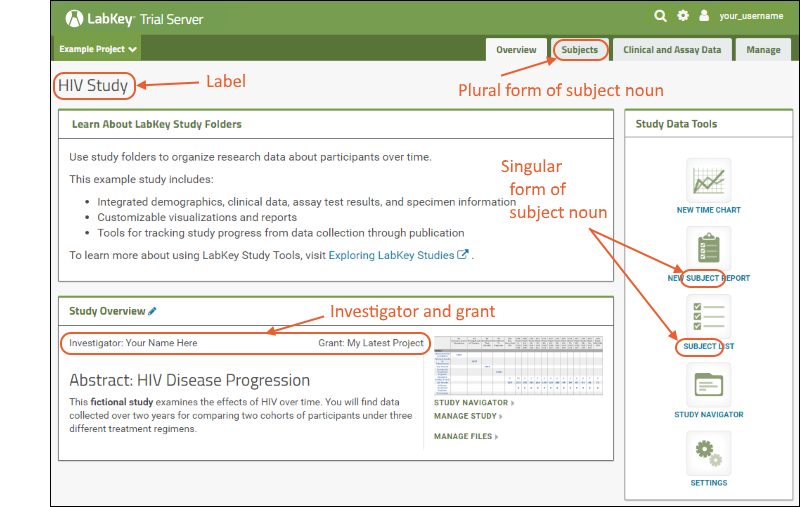Click the pencil edit icon beside Study Overview

[152, 311]
